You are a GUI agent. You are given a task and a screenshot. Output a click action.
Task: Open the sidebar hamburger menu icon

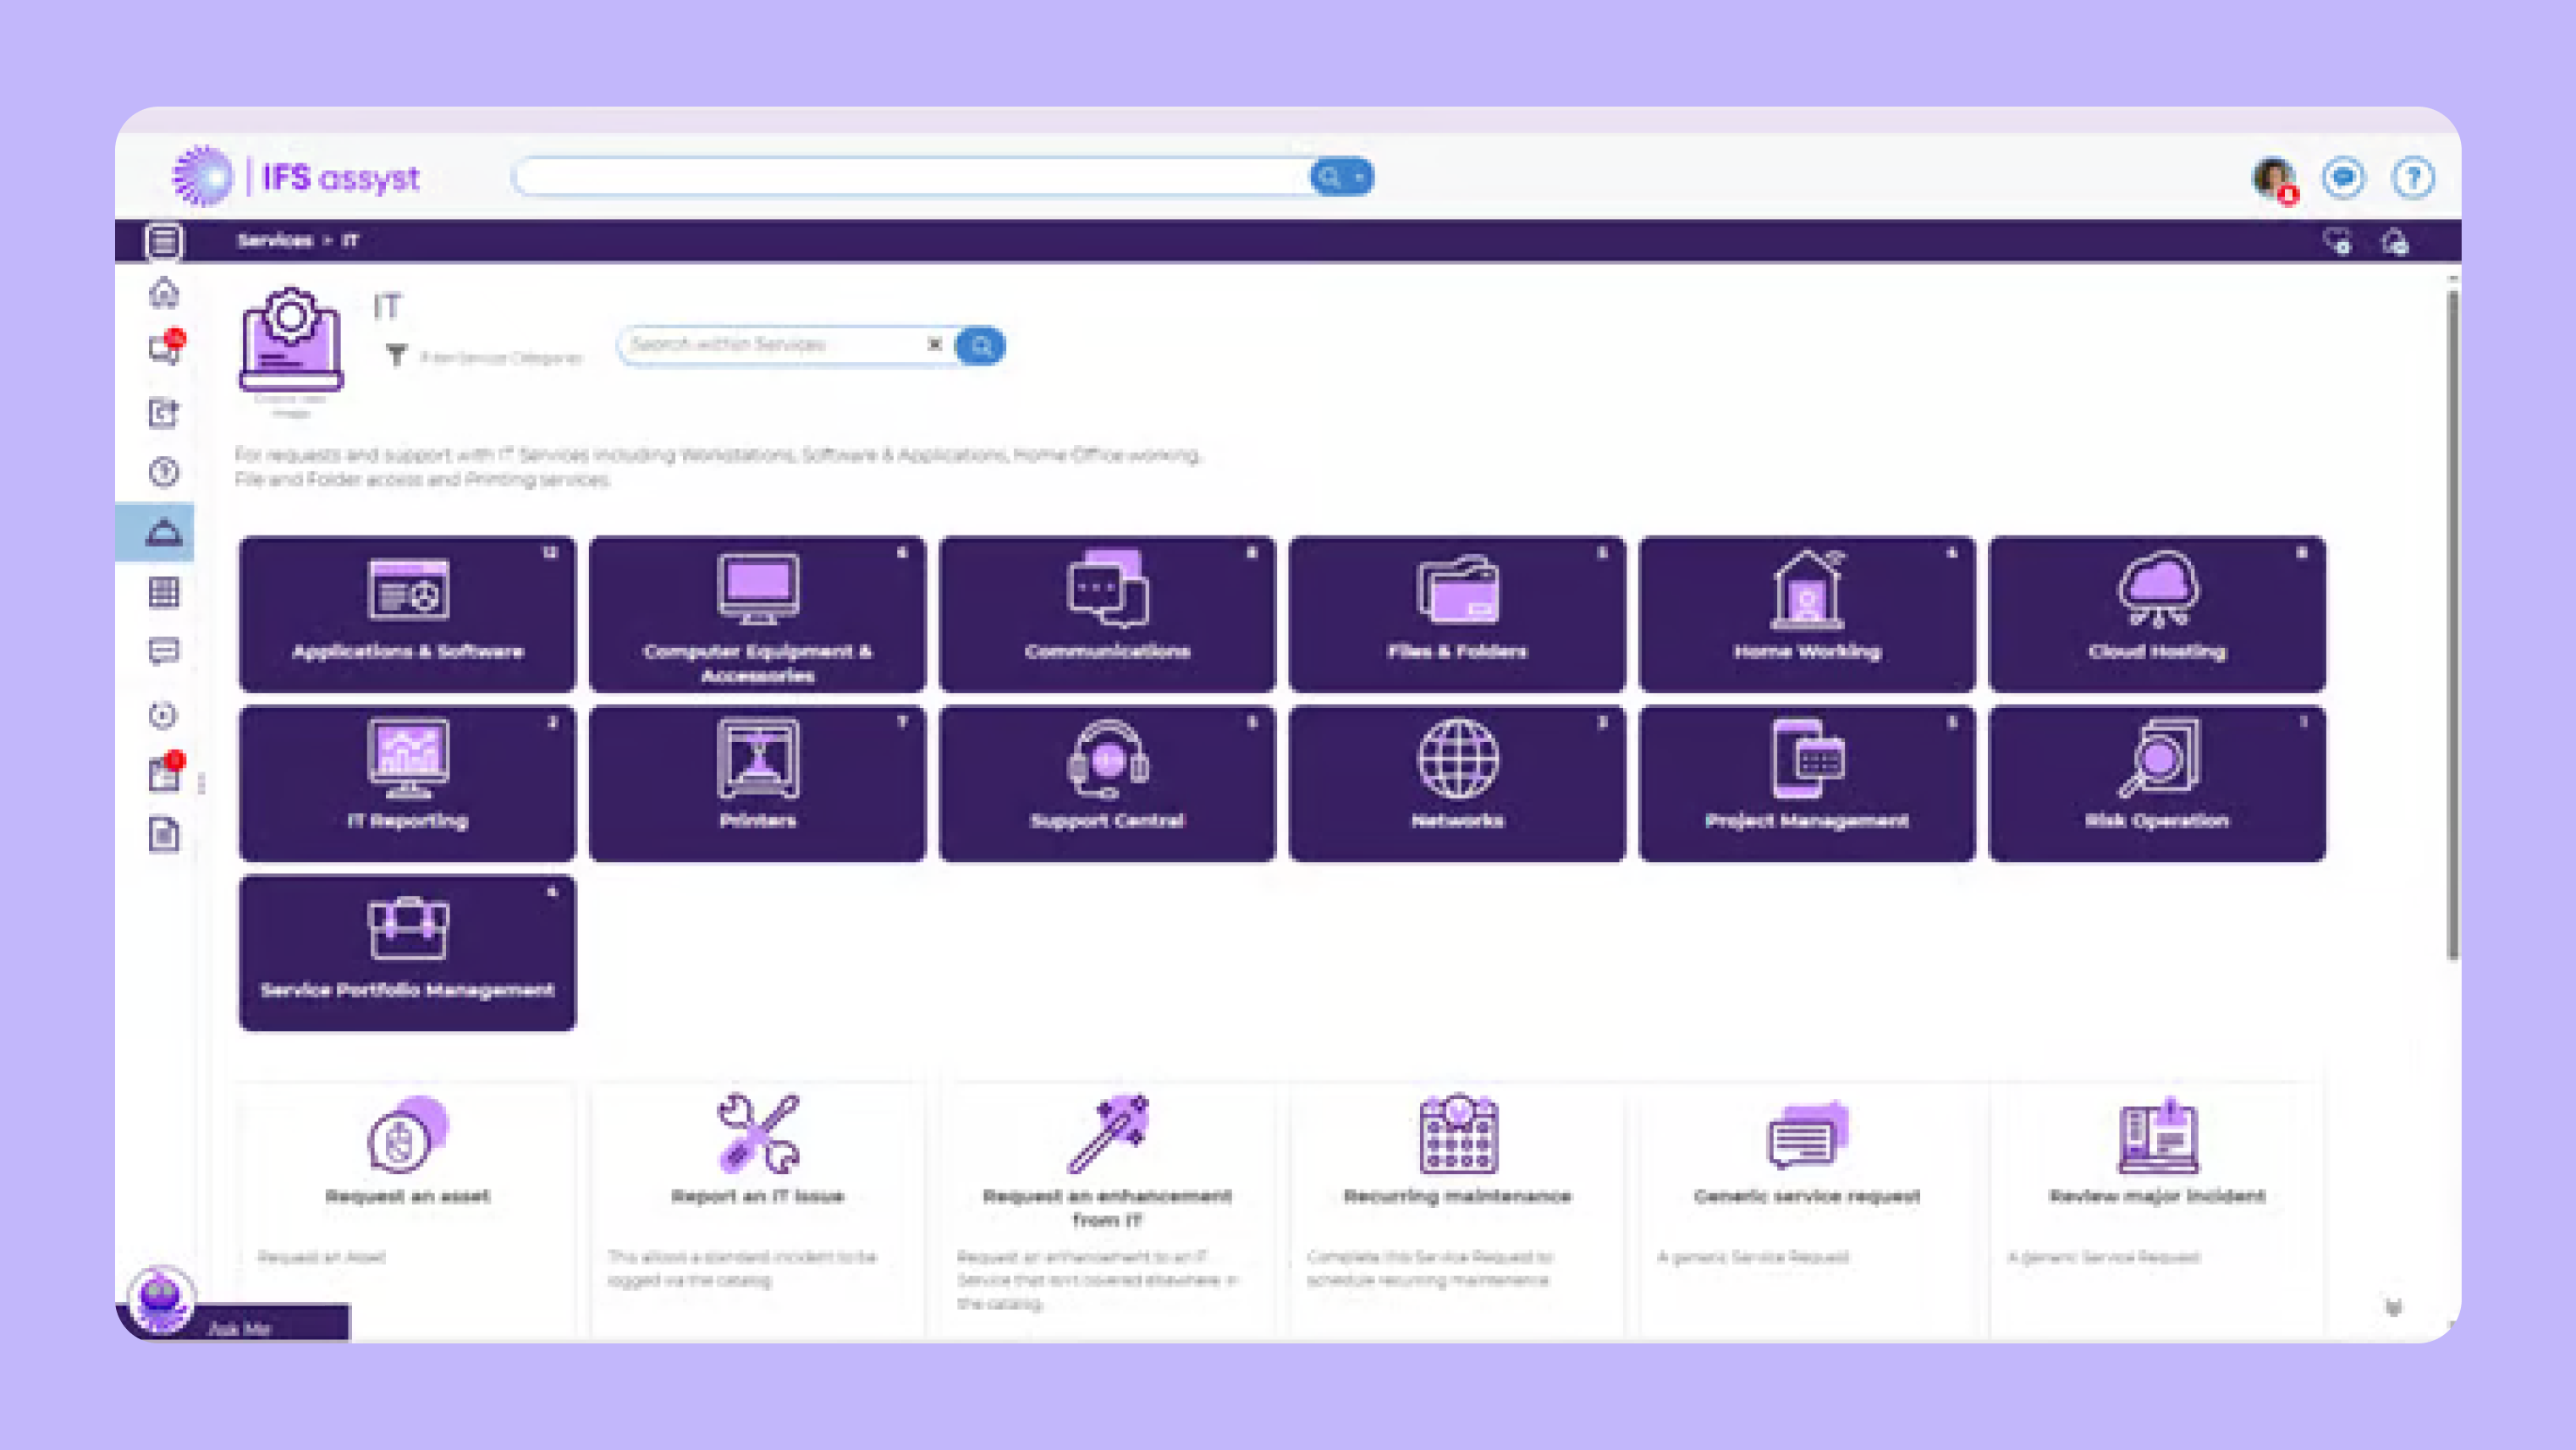tap(163, 241)
